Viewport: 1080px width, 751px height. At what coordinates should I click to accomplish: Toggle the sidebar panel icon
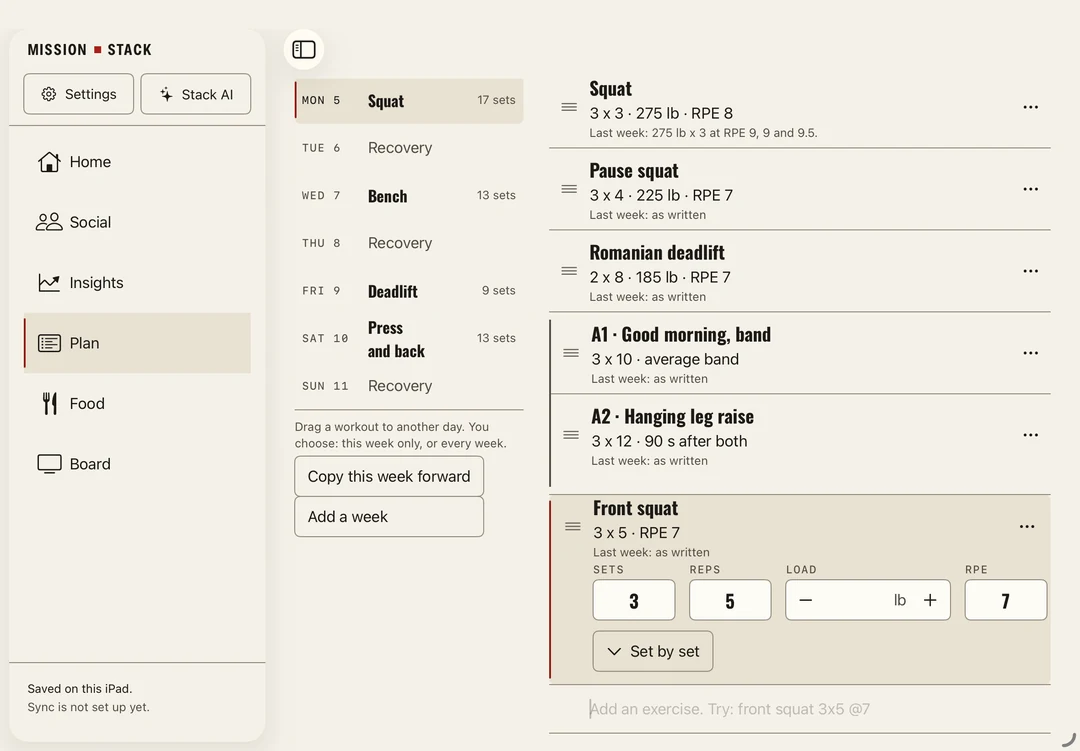tap(304, 50)
